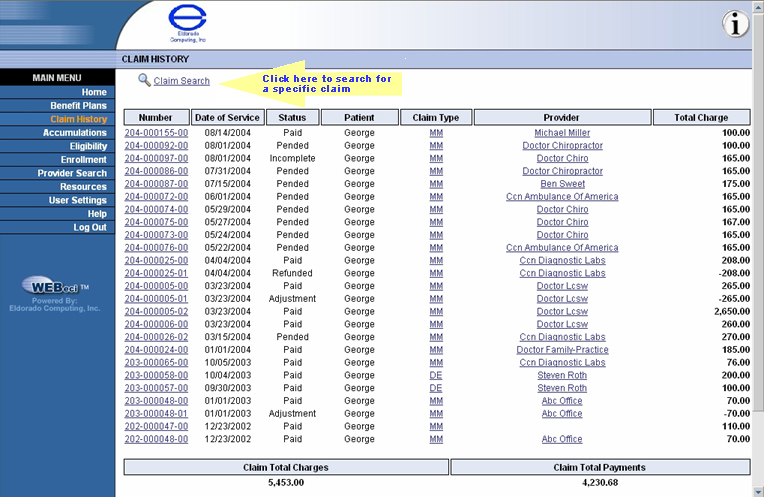Click the Date of Service column header
The width and height of the screenshot is (764, 497).
point(227,117)
